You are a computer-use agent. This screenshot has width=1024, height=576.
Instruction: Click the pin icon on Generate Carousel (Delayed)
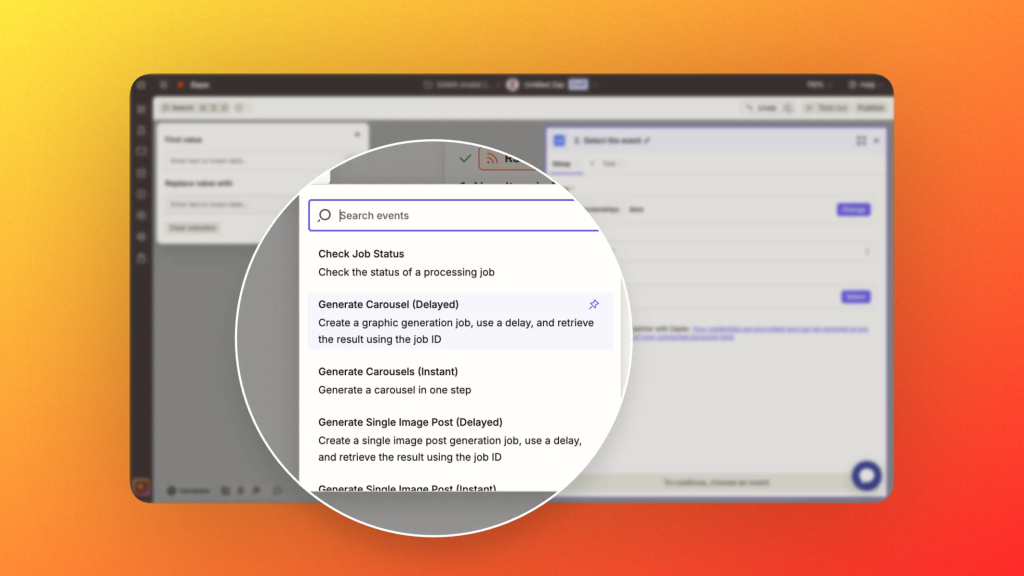(x=593, y=304)
